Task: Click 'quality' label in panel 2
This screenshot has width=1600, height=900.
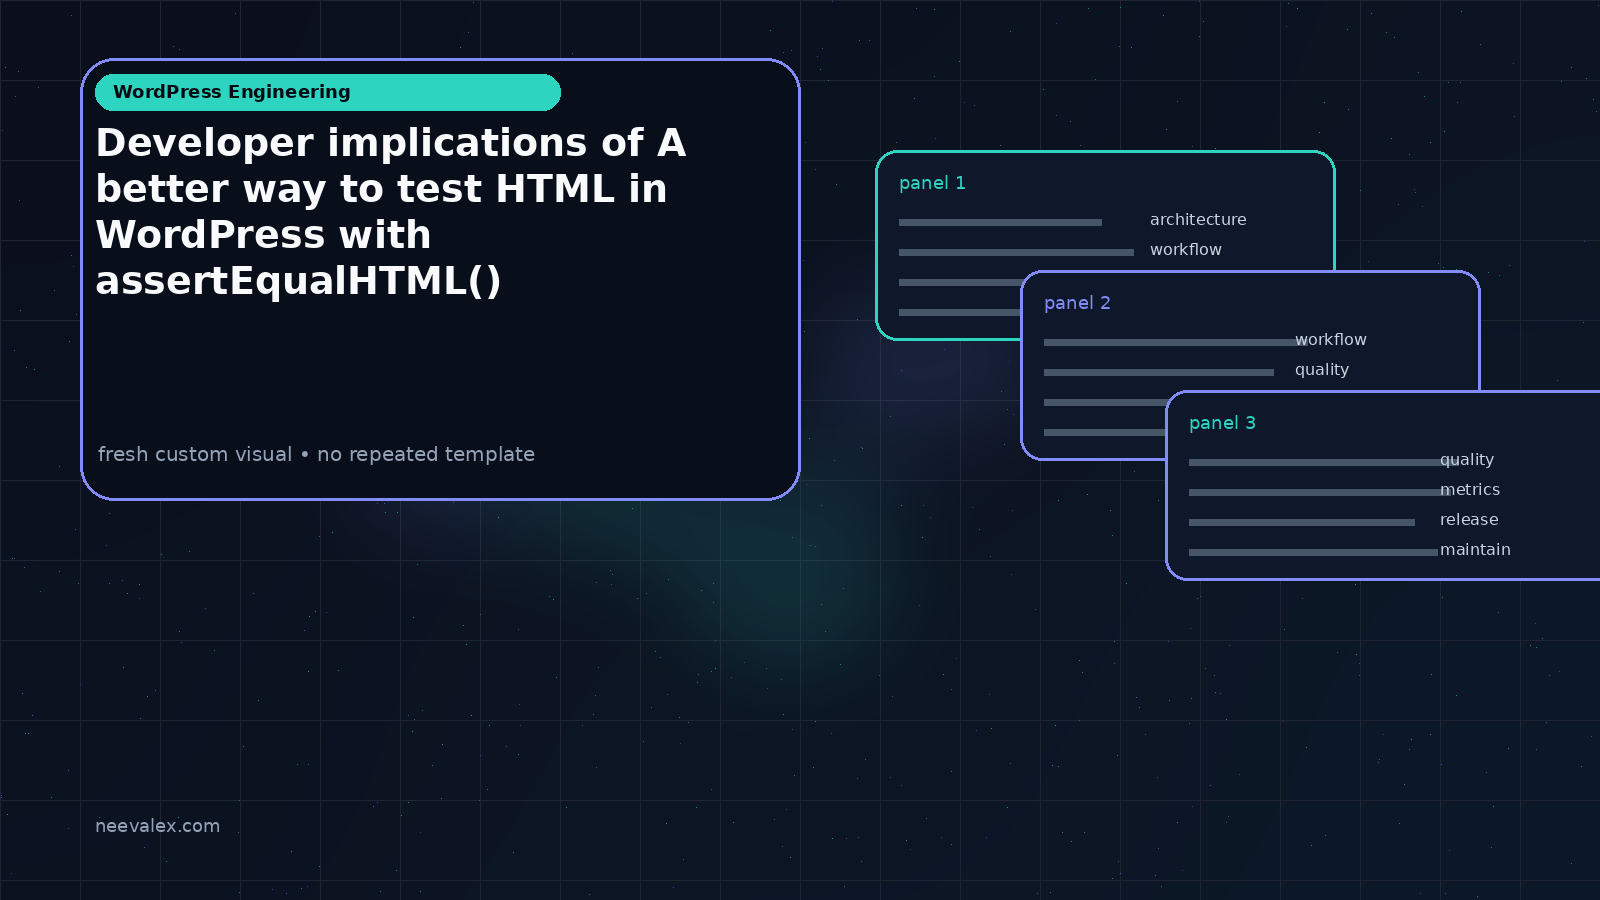Action: point(1322,370)
